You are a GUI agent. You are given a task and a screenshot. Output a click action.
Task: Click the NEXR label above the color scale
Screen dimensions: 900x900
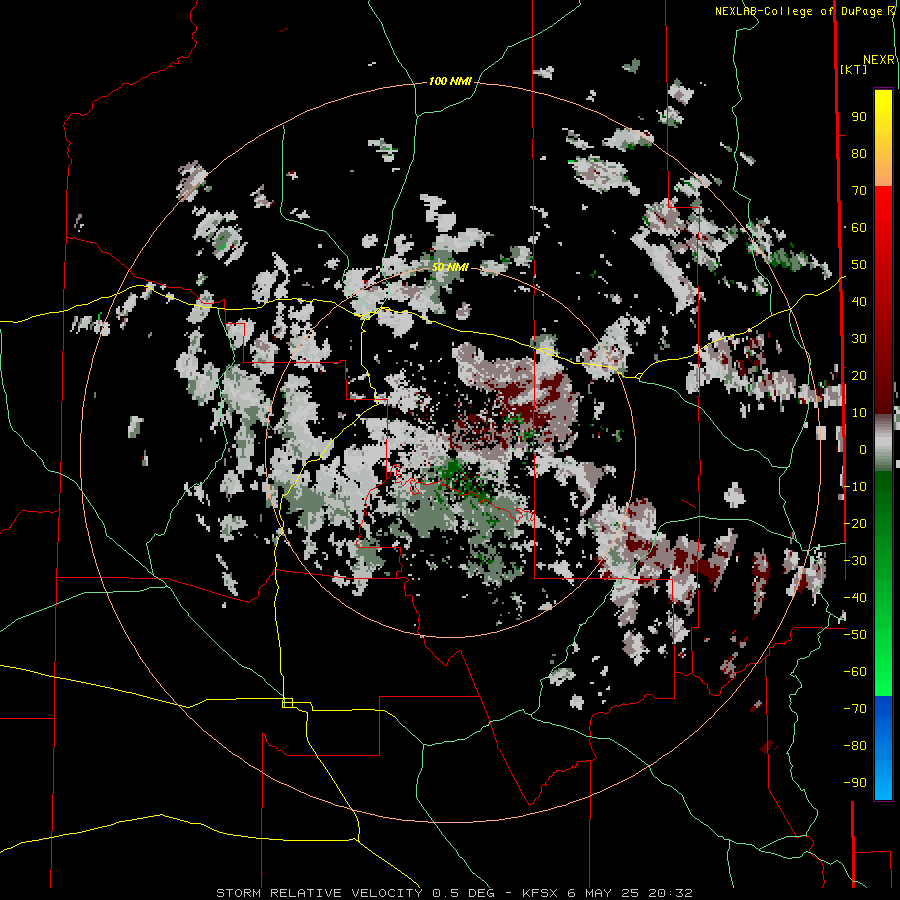point(879,60)
